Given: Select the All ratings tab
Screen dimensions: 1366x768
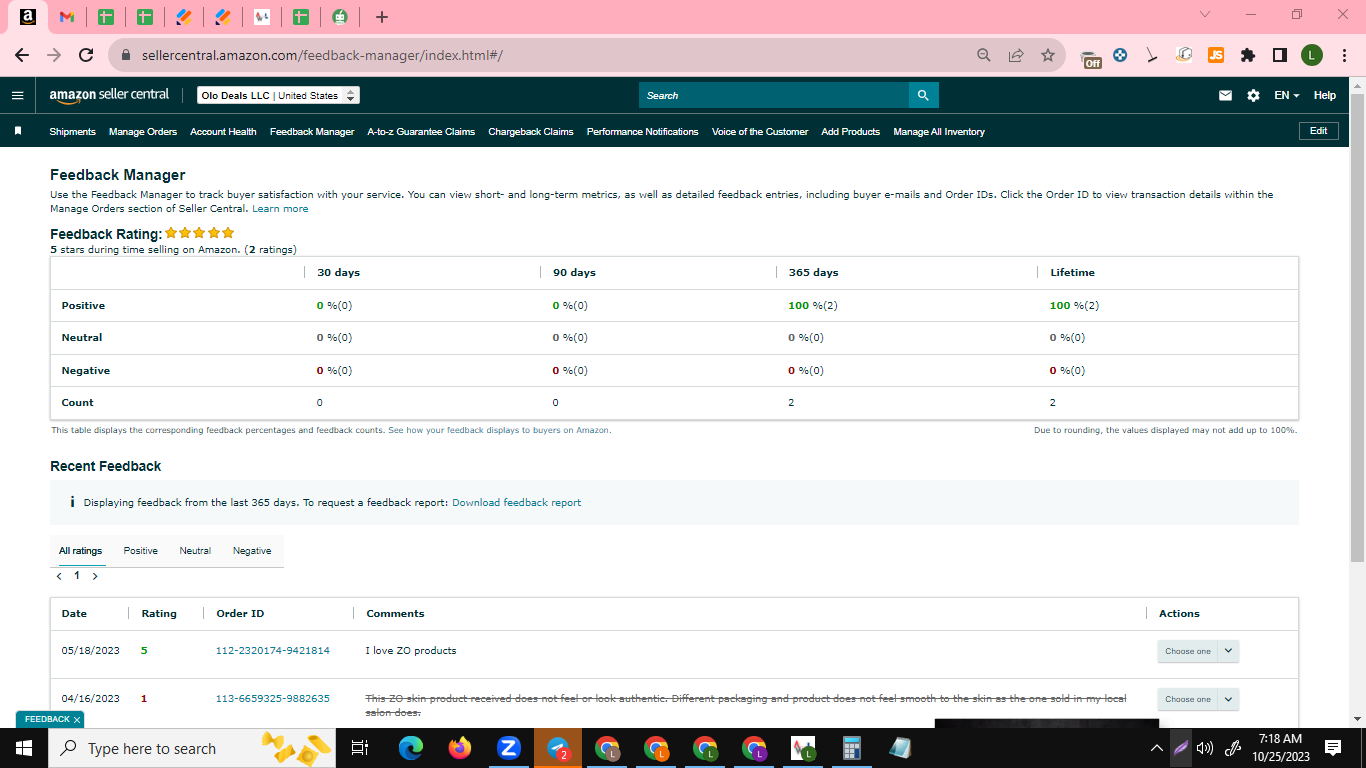Looking at the screenshot, I should click(x=80, y=551).
